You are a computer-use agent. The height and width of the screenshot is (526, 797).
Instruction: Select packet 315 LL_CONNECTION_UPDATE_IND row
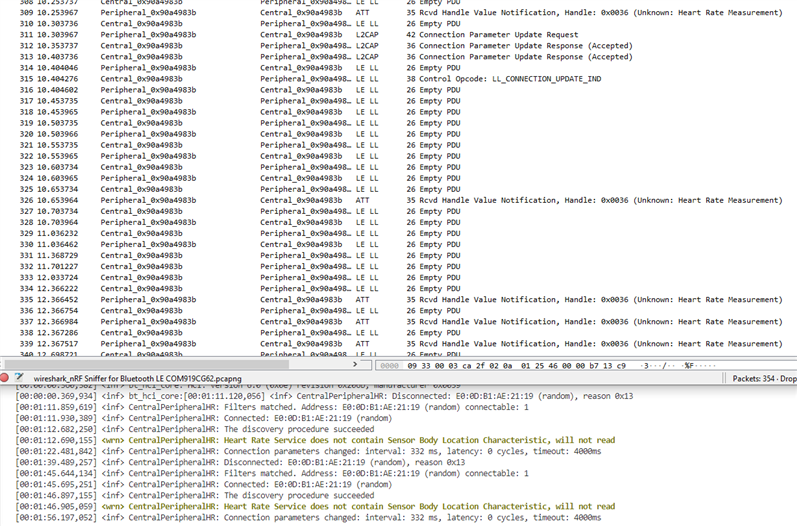pyautogui.click(x=300, y=79)
